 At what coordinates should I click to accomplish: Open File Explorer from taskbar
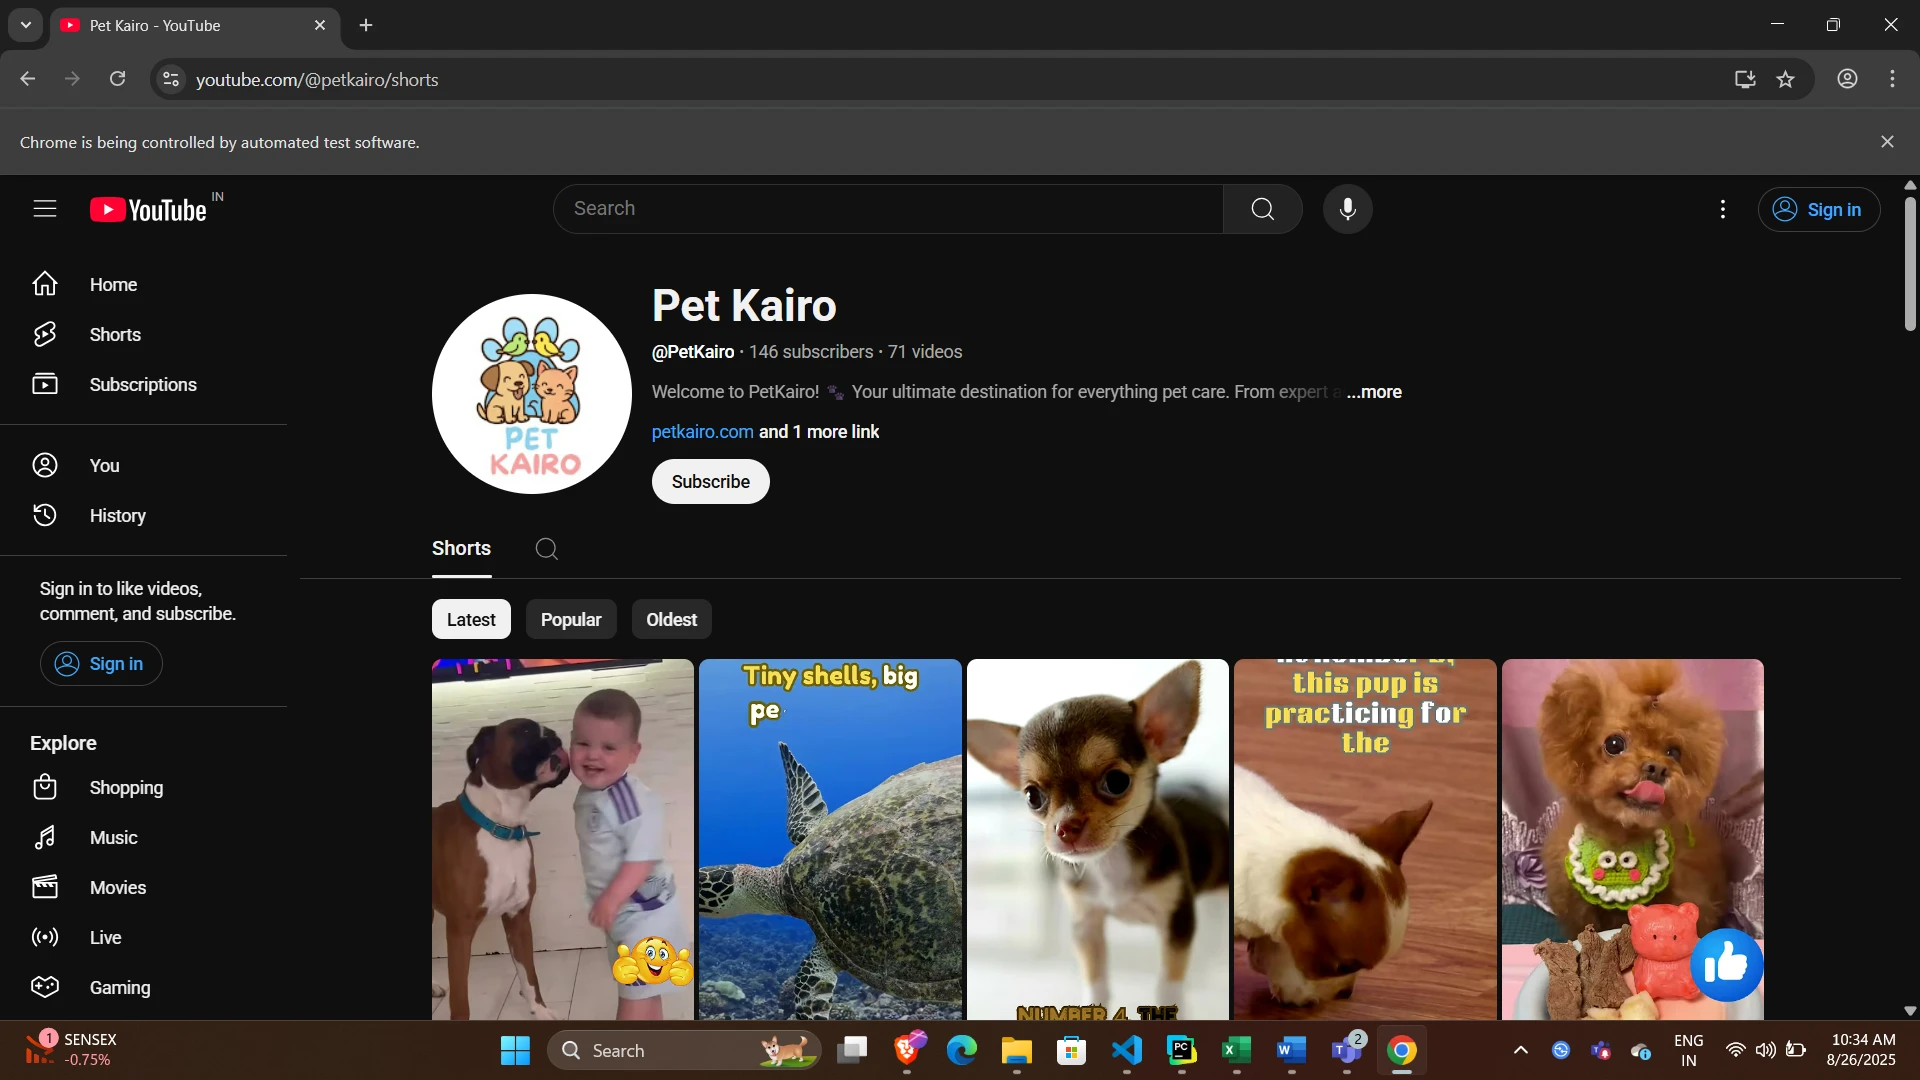(1017, 1051)
